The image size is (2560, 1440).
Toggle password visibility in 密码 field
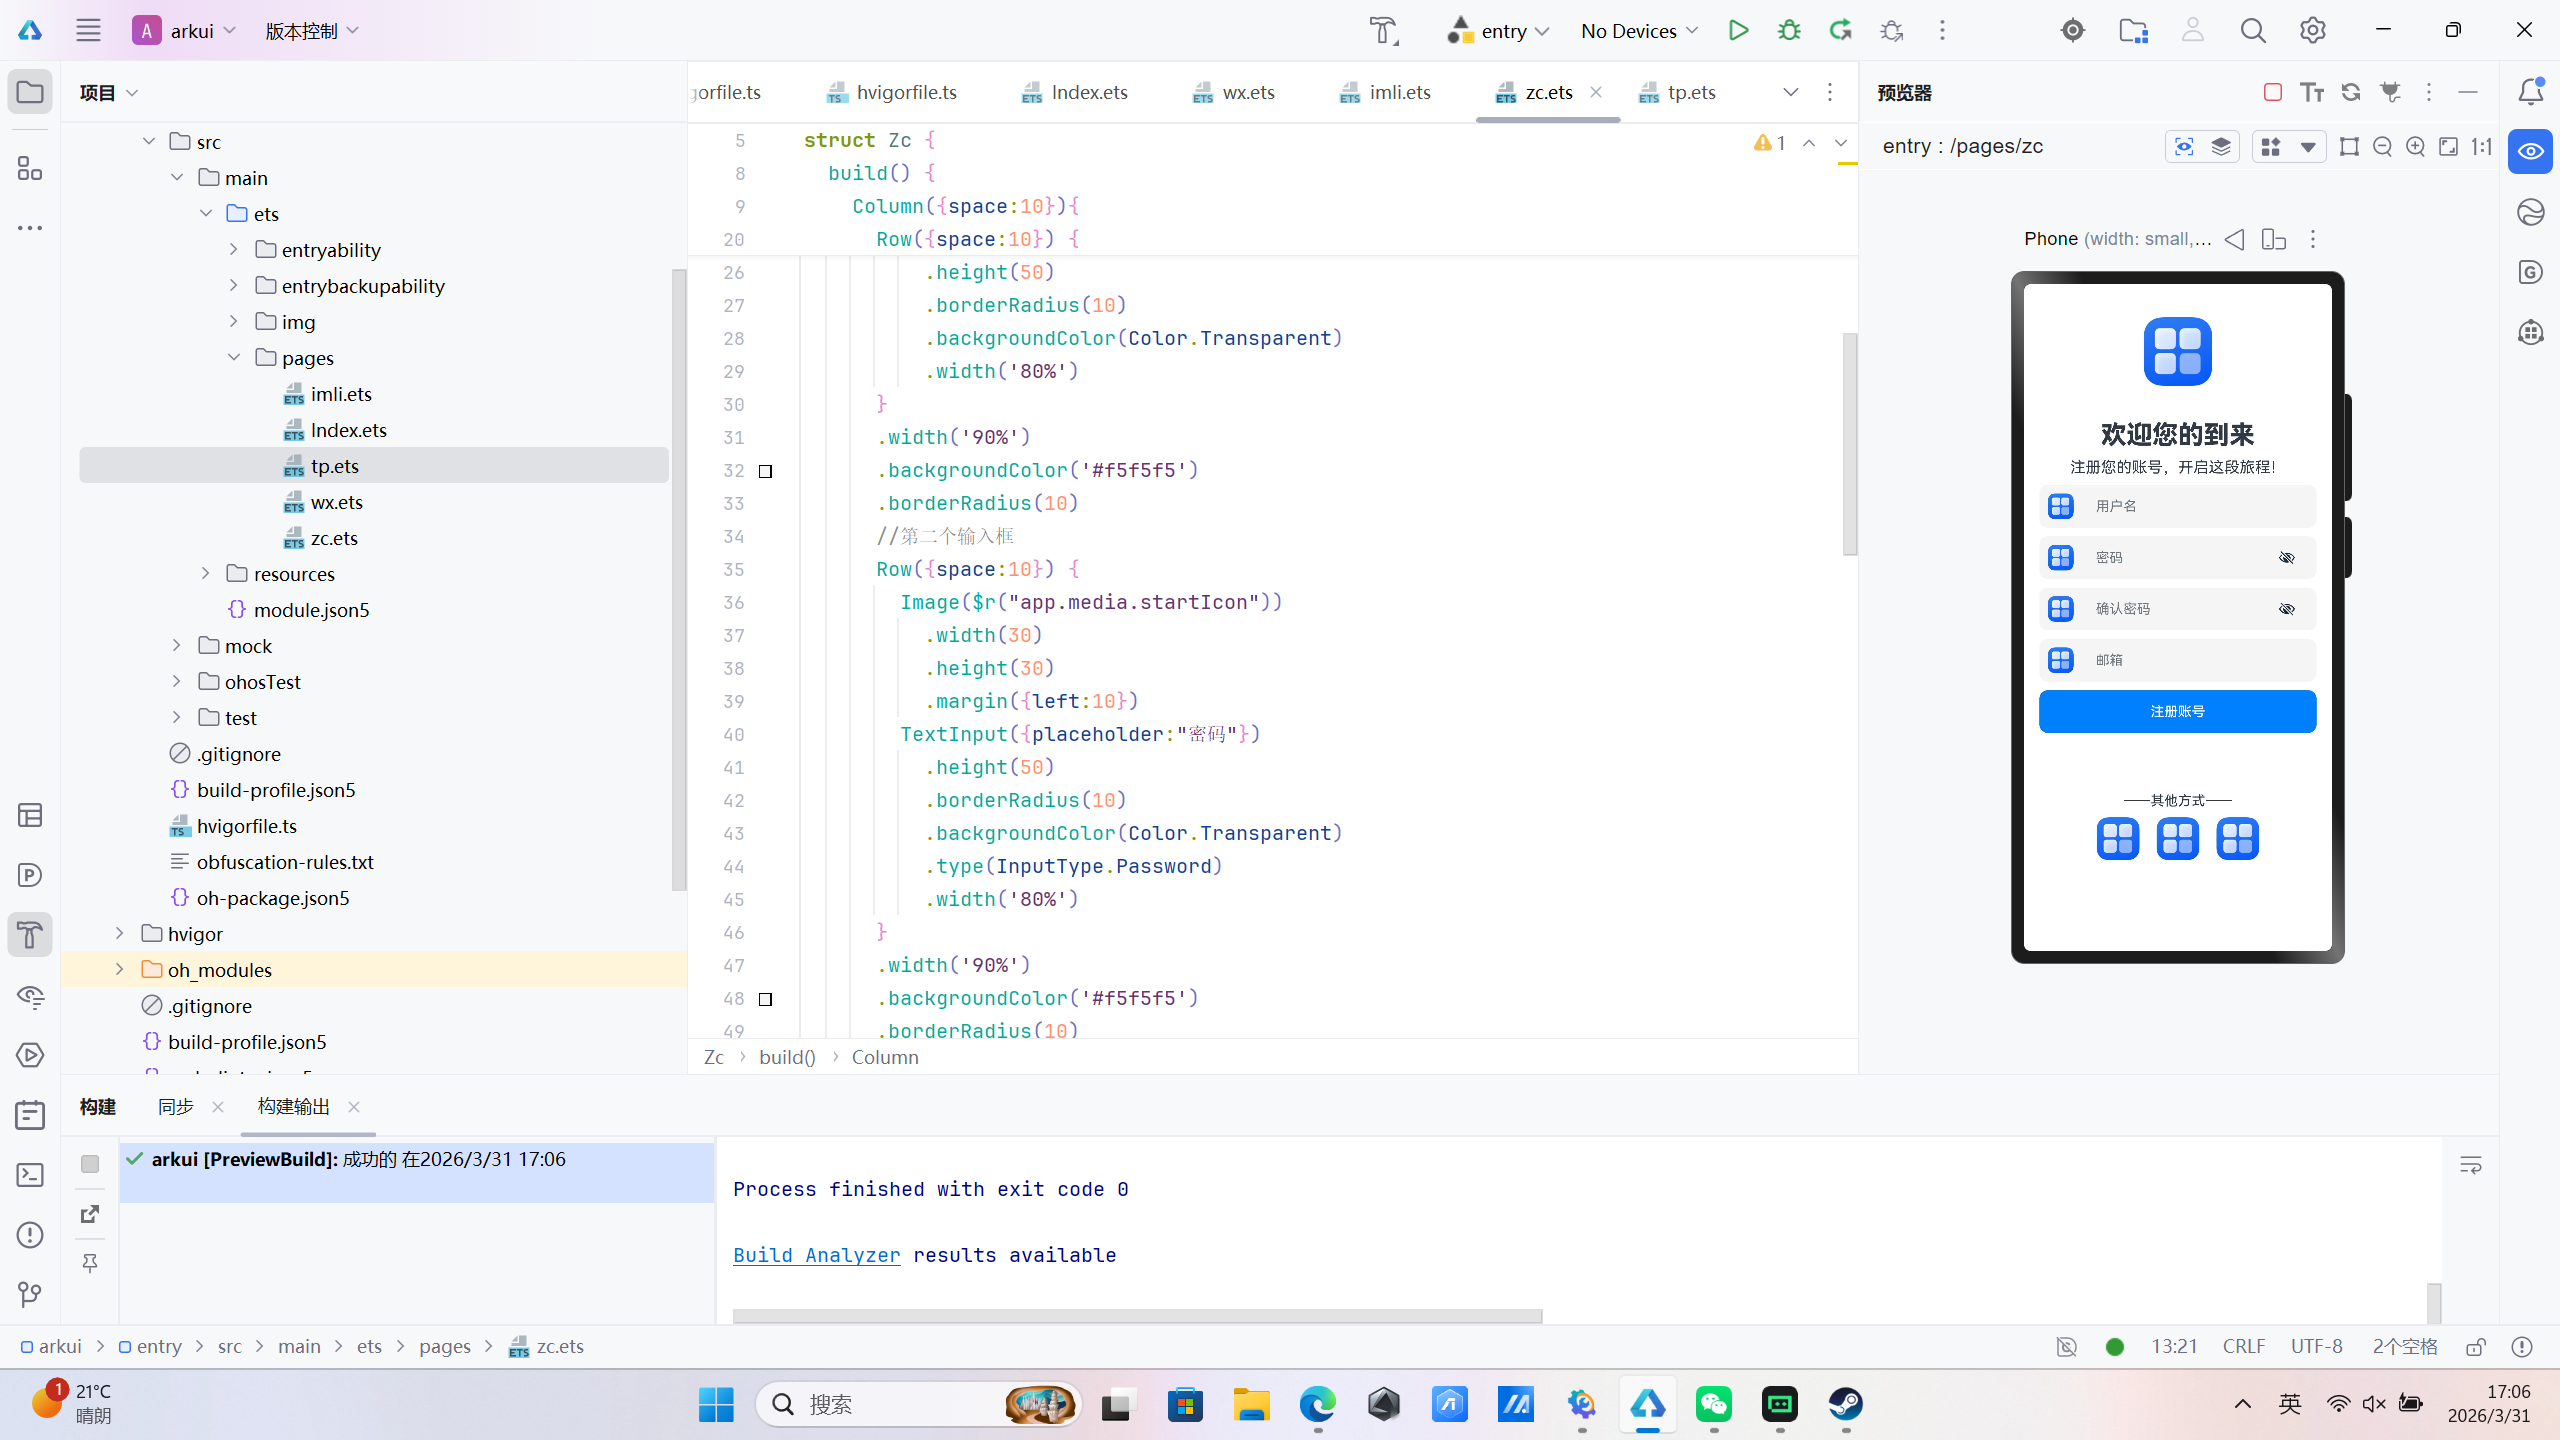(2286, 558)
